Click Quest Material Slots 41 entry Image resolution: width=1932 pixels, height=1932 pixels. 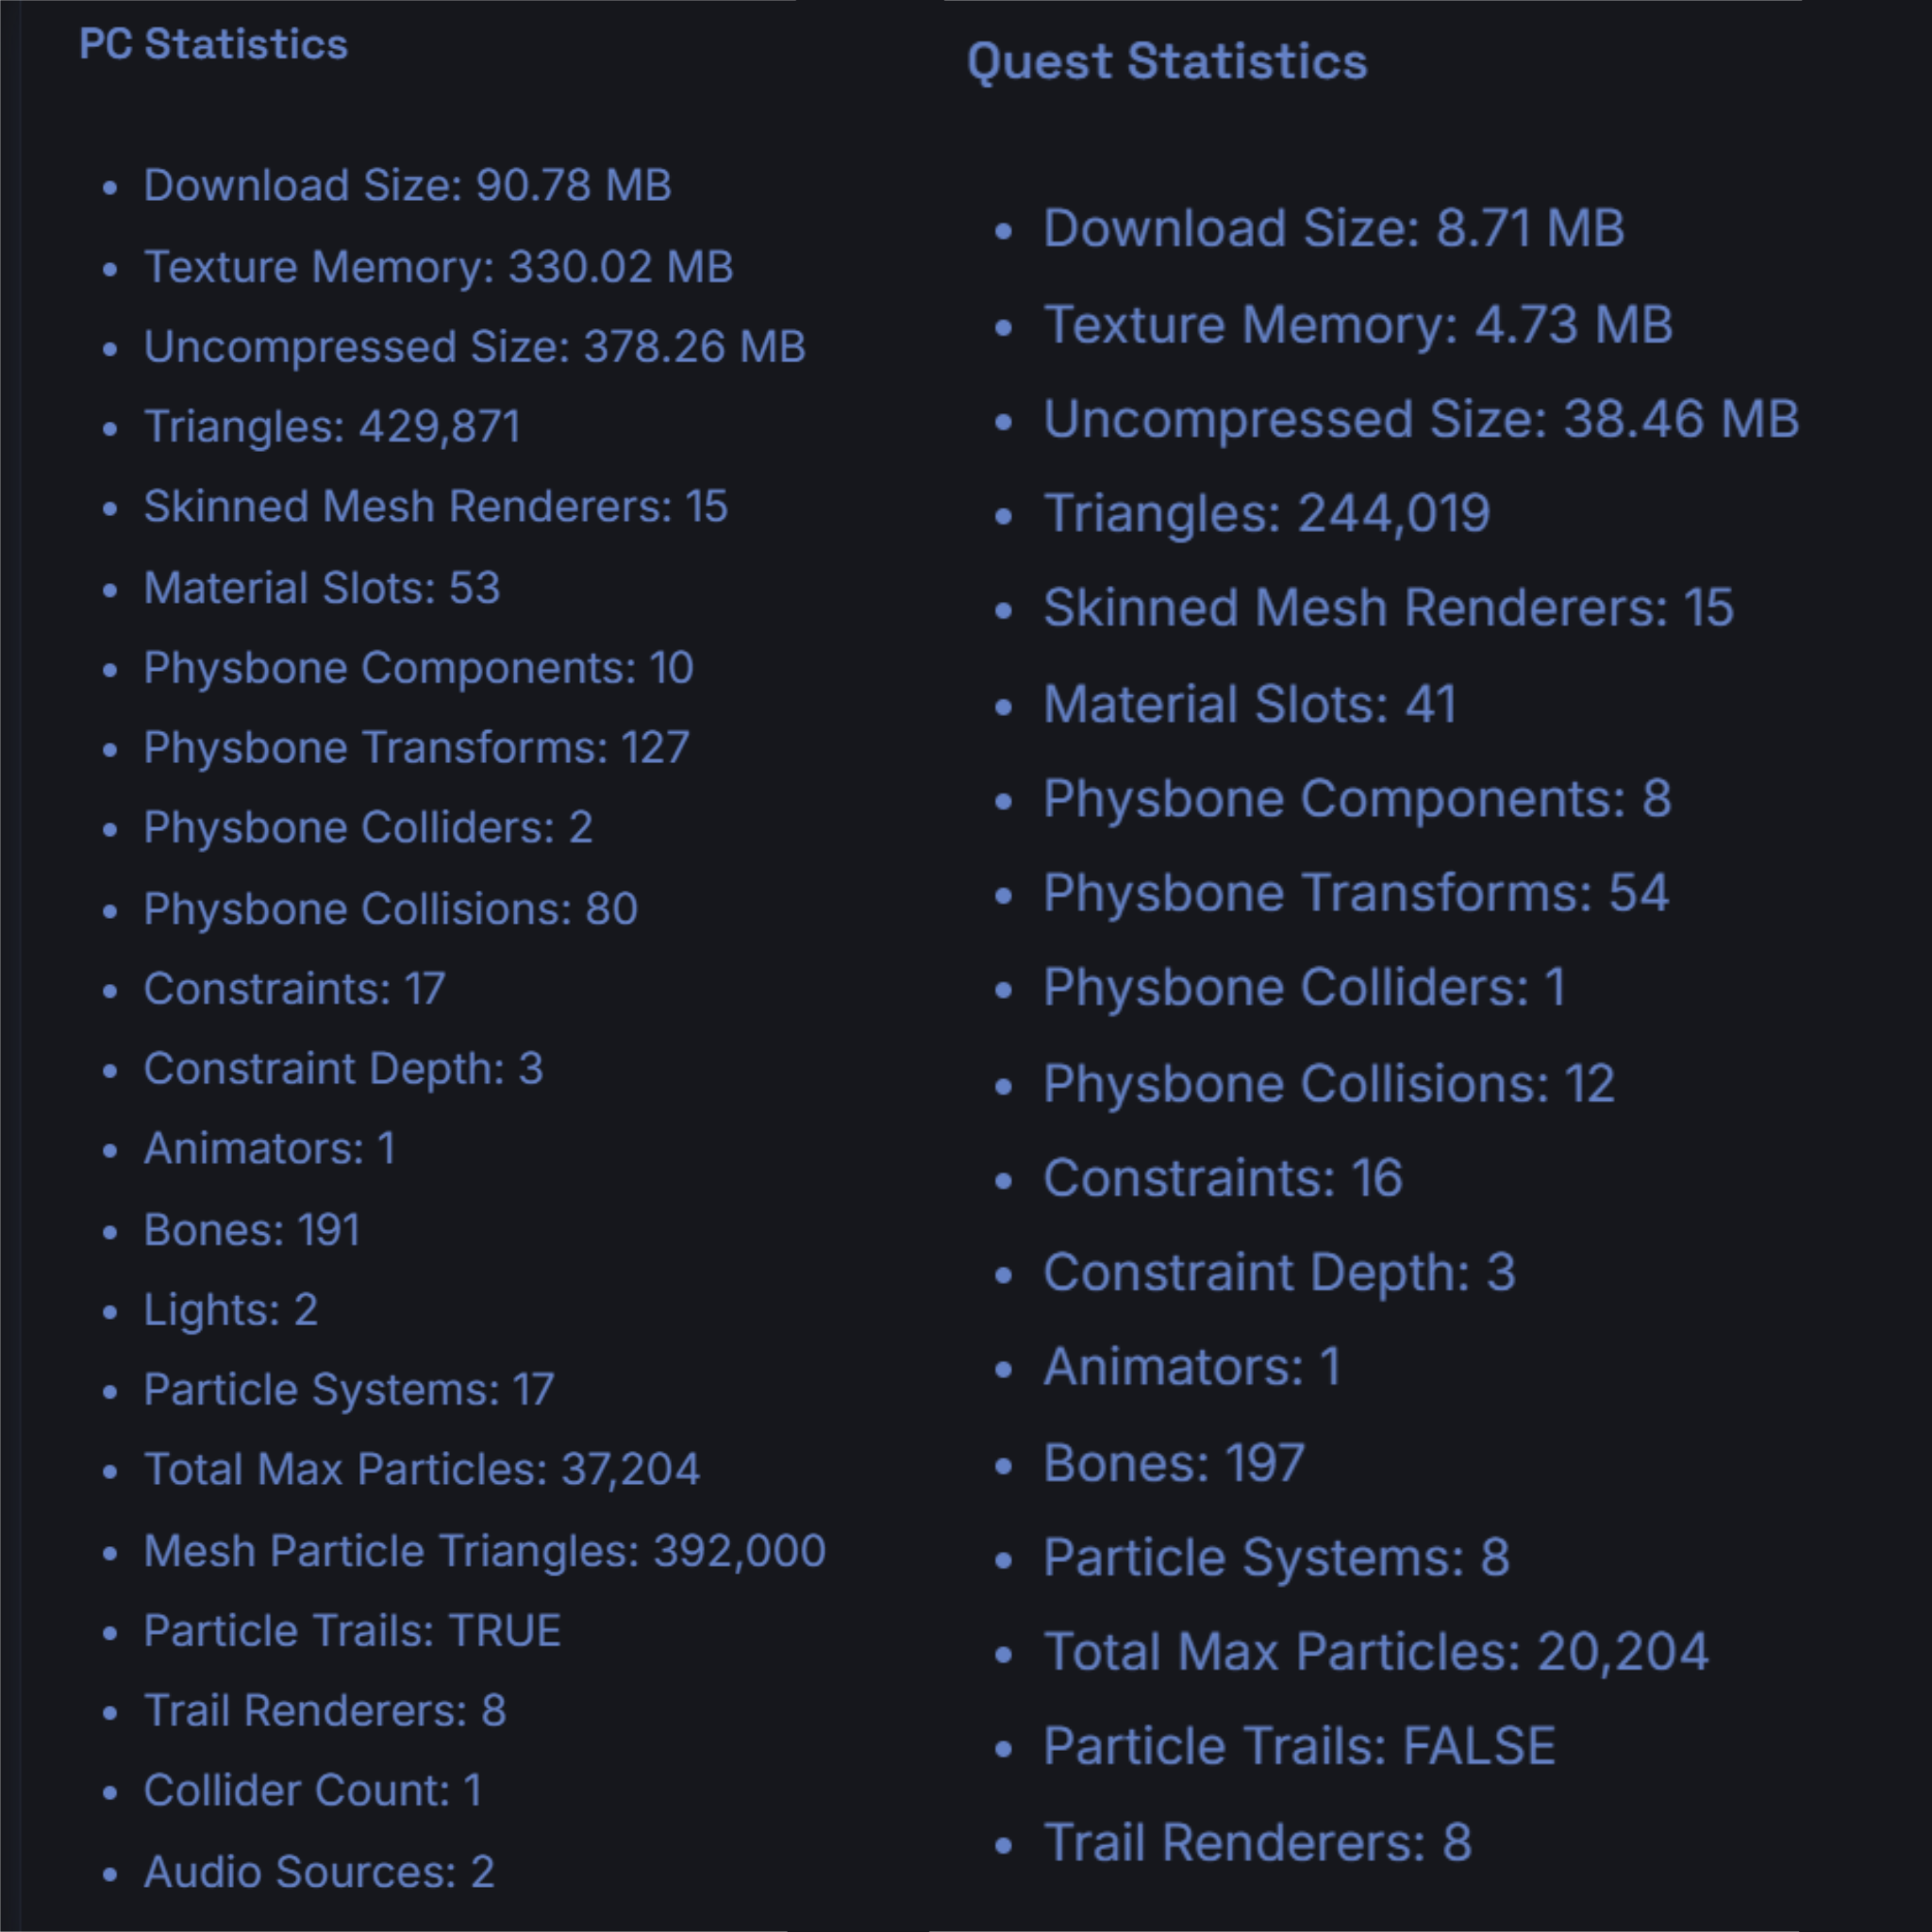(1250, 704)
